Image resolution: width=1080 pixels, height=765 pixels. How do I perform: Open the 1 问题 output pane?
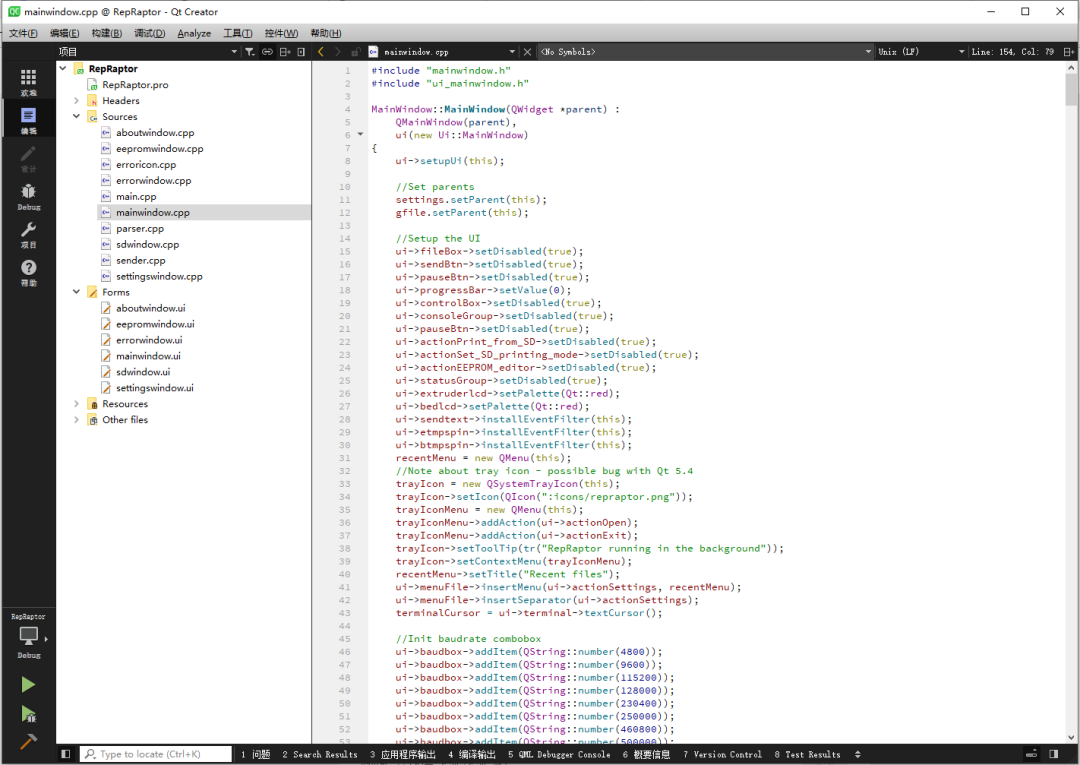point(255,754)
